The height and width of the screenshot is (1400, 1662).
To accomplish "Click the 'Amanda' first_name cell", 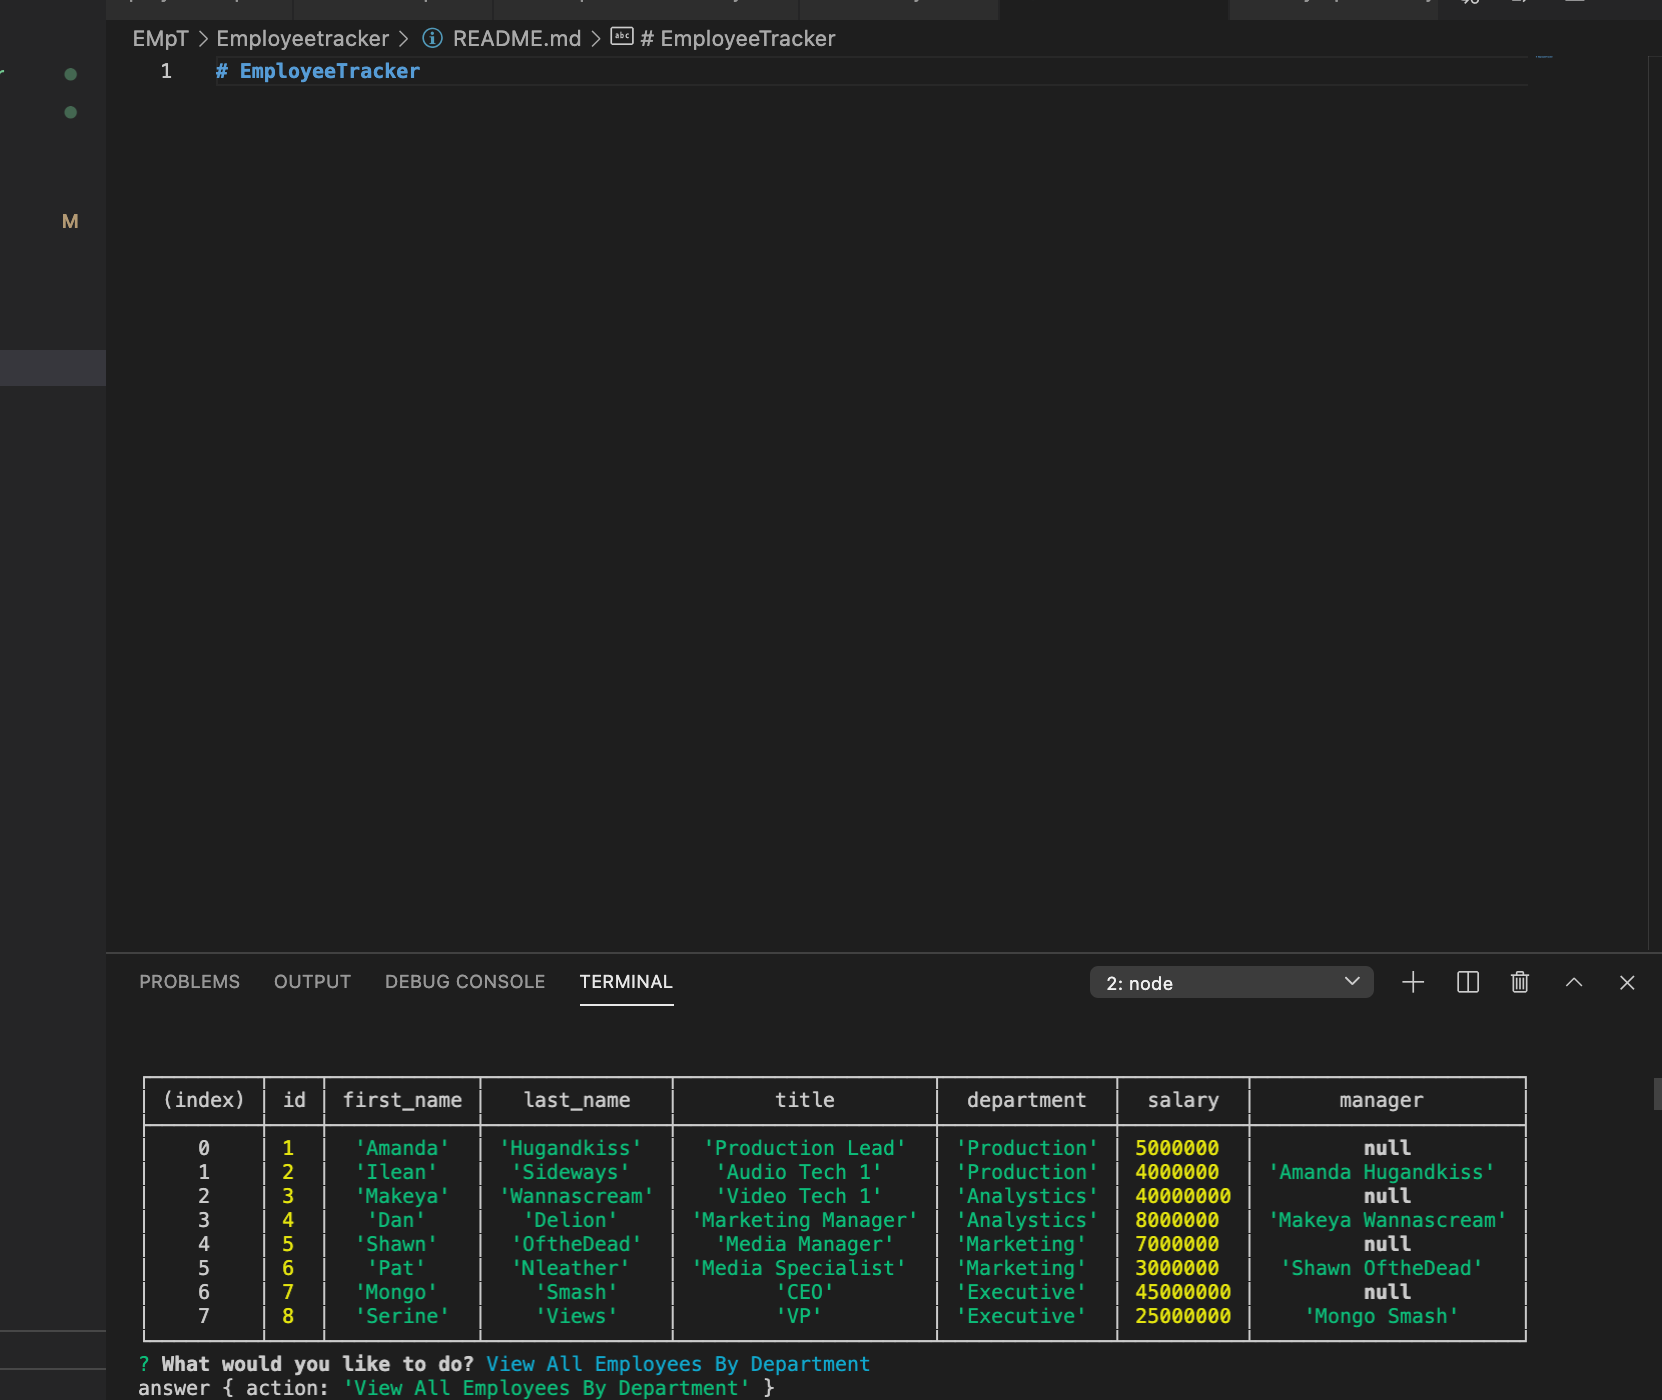I will [402, 1148].
